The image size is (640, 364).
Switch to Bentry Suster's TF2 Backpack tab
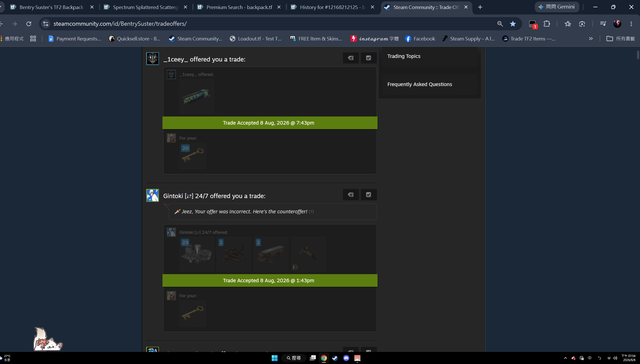51,7
